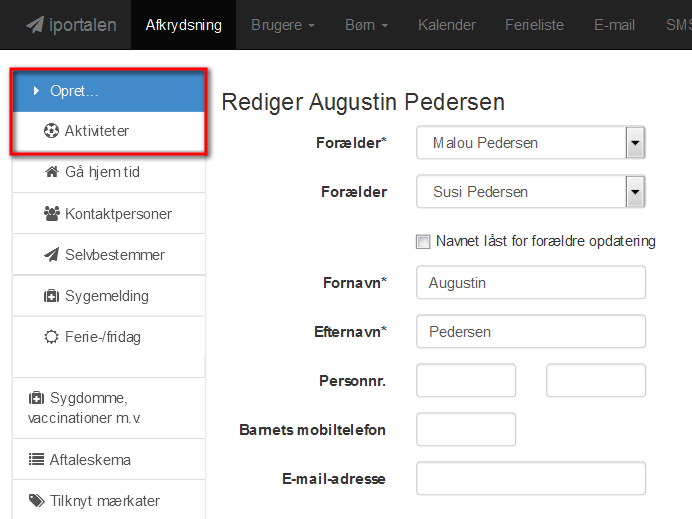Click the Fornavn field containing Augustin
The height and width of the screenshot is (519, 692).
click(530, 282)
